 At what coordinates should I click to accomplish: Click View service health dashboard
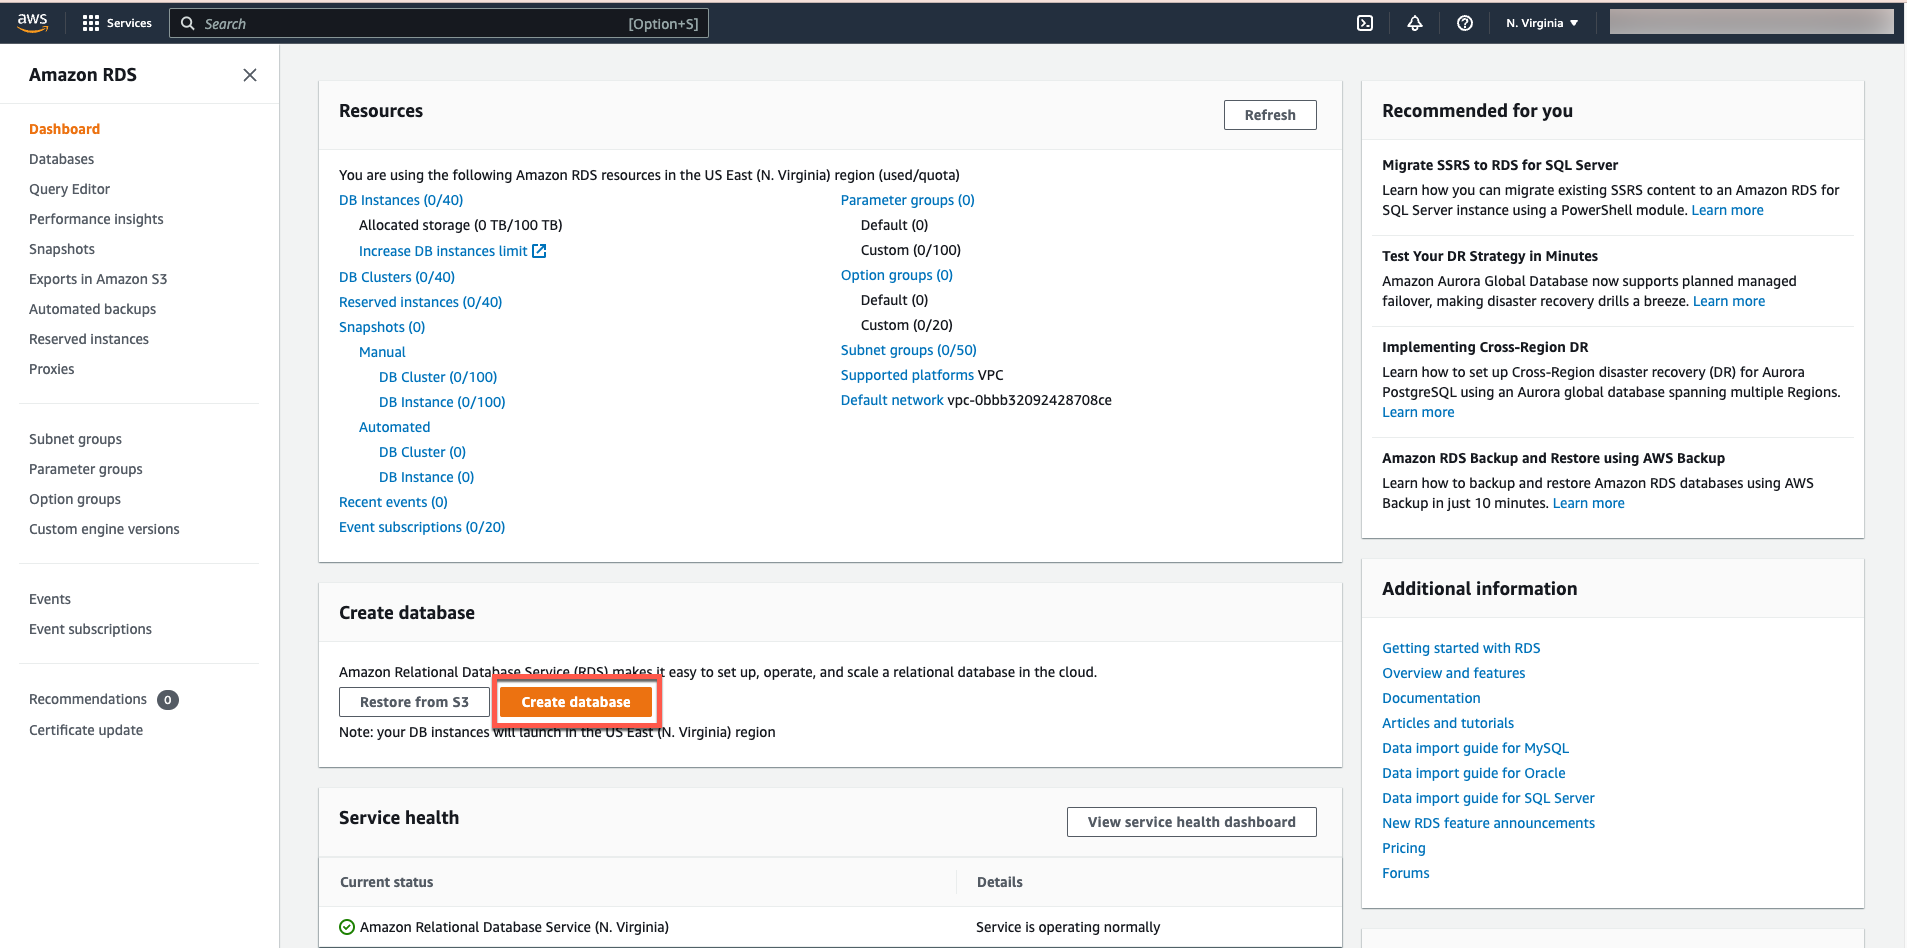coord(1192,822)
